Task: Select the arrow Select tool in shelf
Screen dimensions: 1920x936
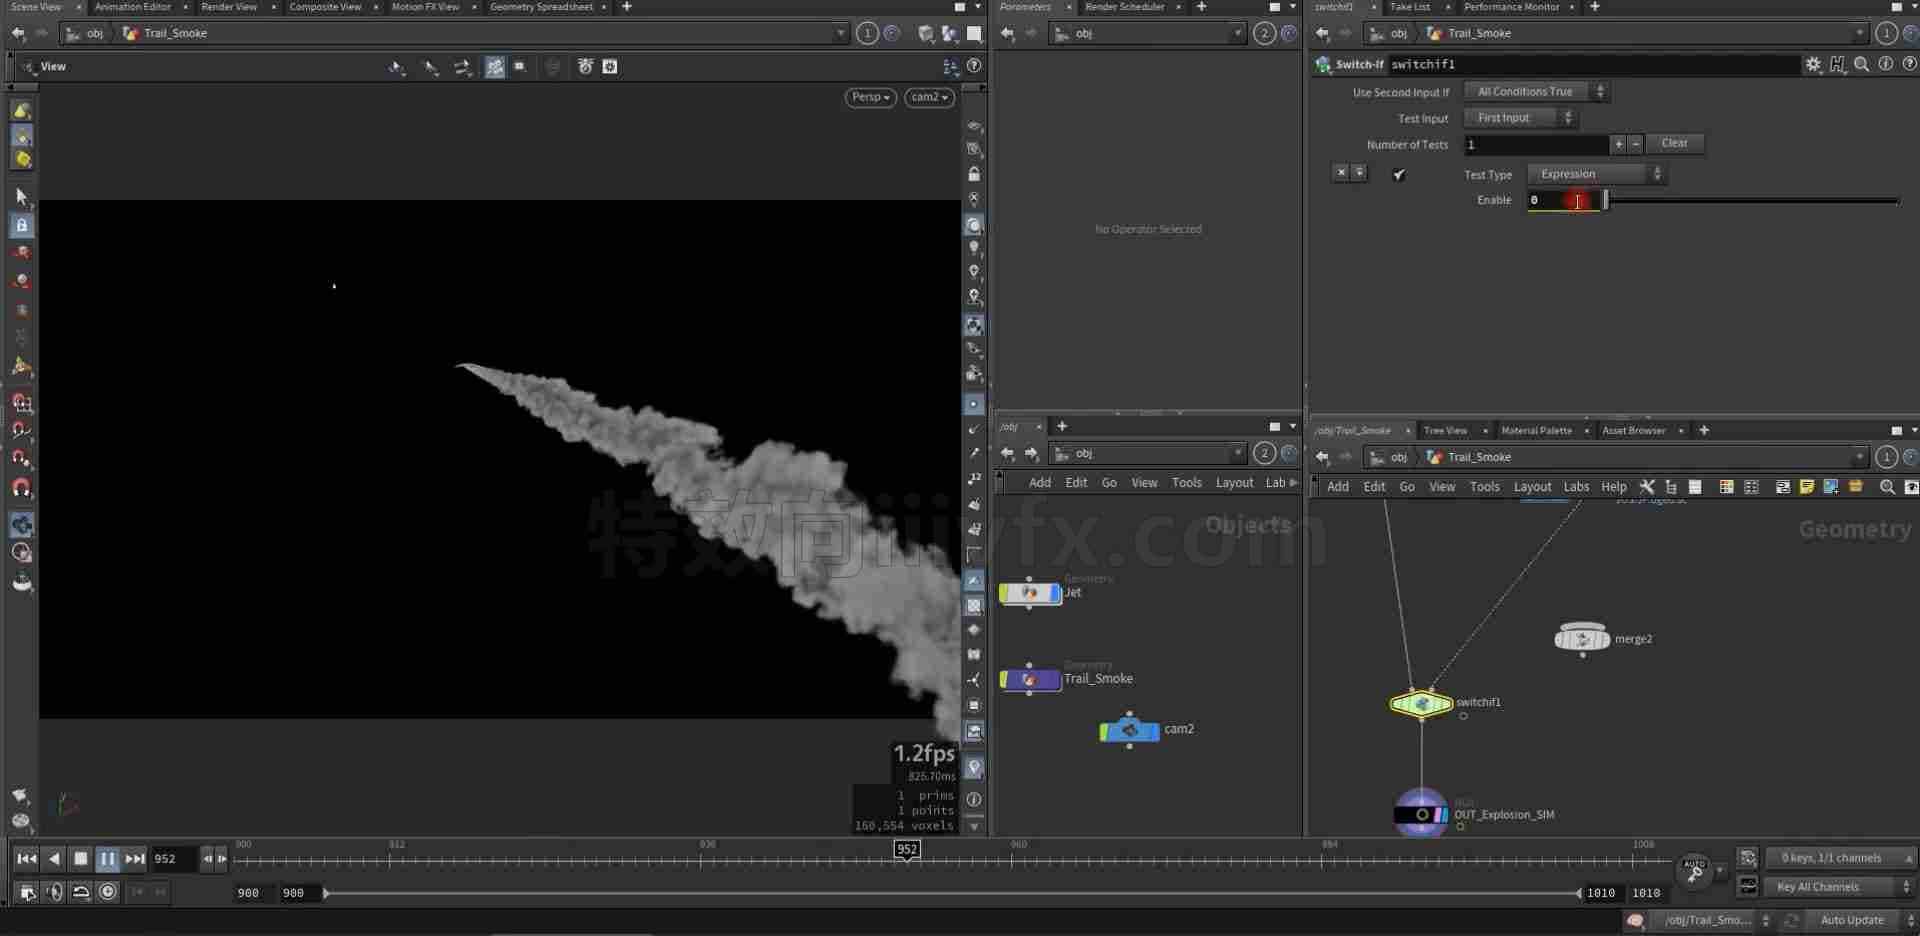Action: click(x=22, y=197)
